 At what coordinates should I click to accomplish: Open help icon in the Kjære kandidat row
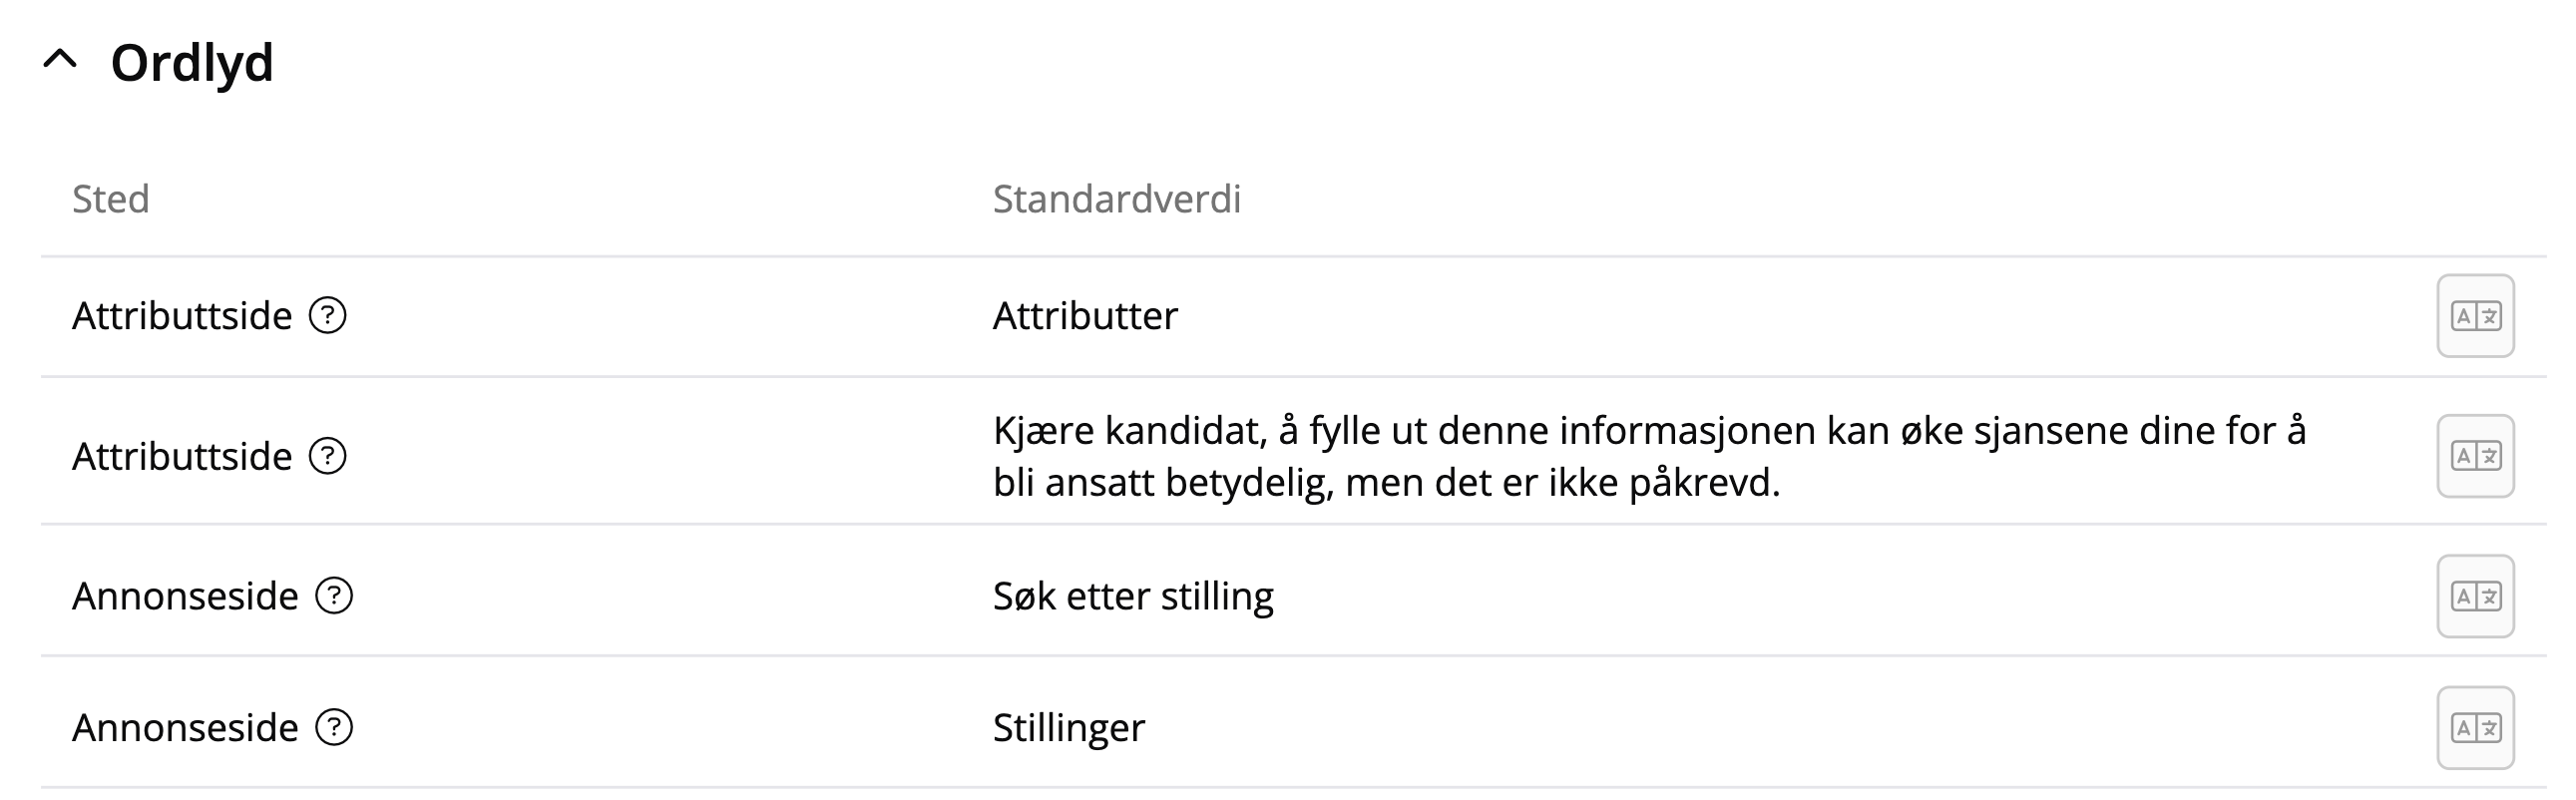tap(327, 456)
